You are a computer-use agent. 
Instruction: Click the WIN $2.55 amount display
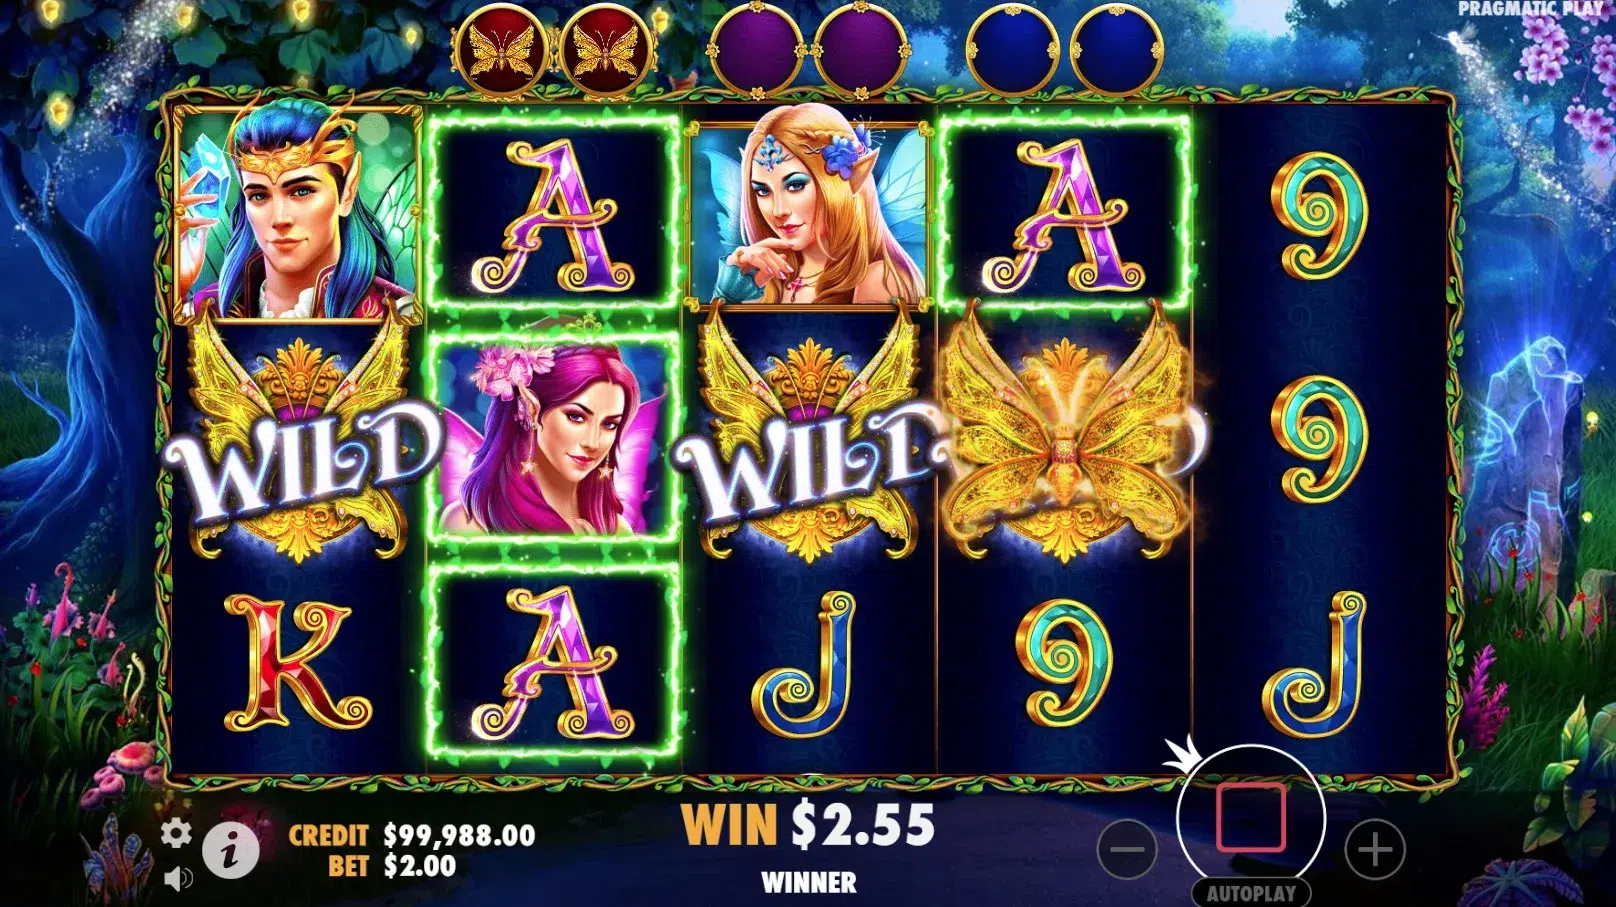[x=808, y=826]
